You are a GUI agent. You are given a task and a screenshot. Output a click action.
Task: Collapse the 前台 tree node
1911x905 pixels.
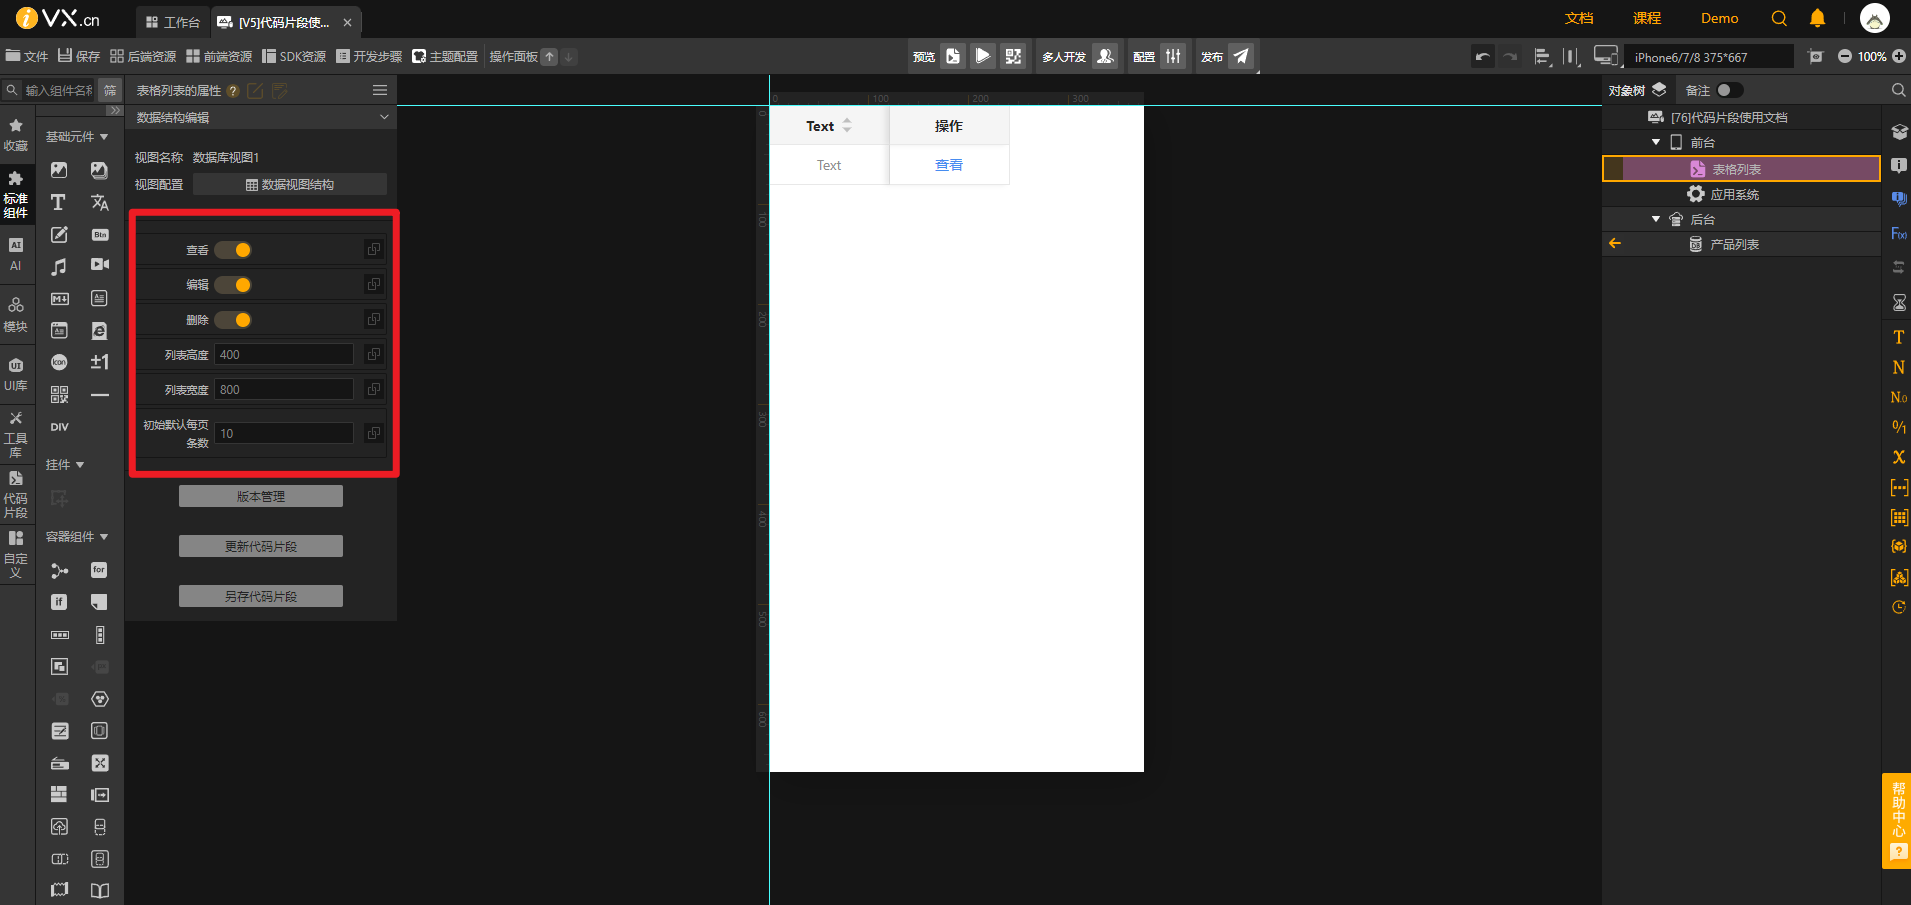(1656, 143)
